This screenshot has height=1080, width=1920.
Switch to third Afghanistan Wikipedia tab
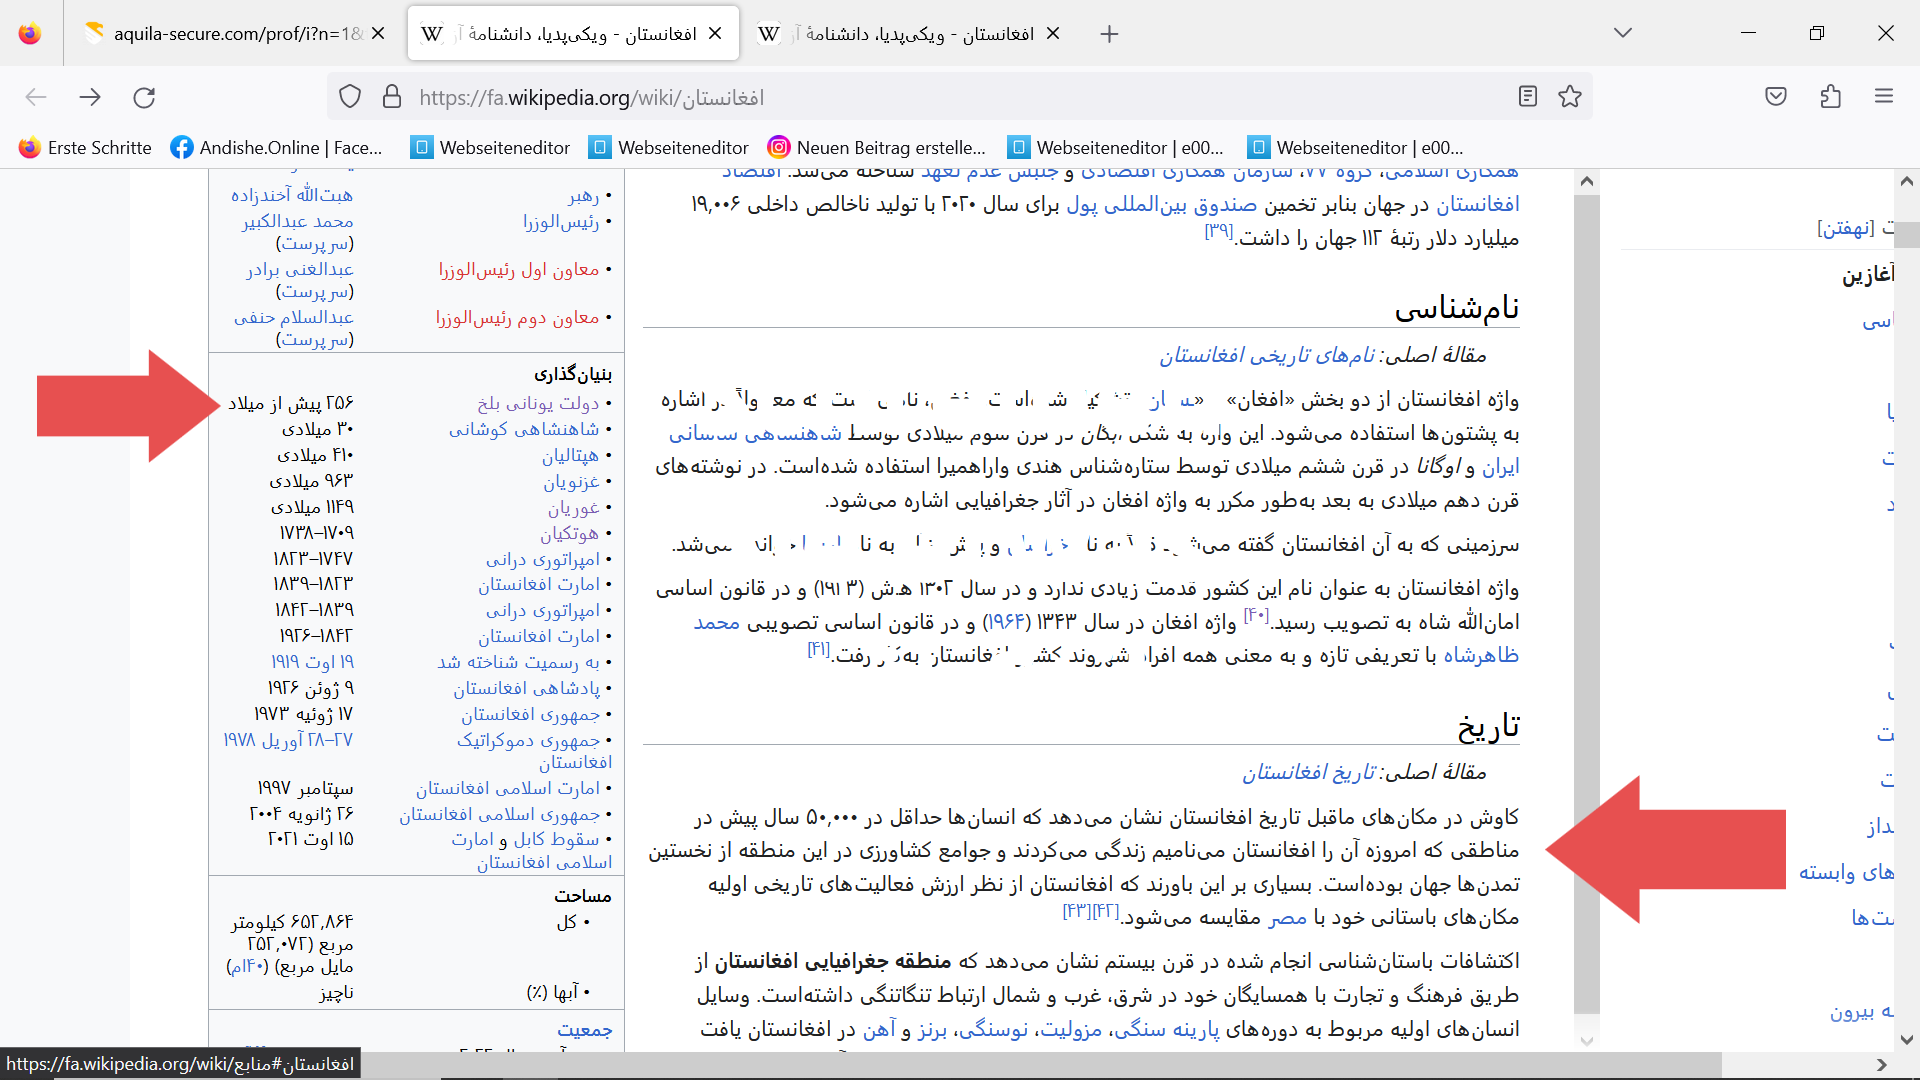(x=905, y=34)
